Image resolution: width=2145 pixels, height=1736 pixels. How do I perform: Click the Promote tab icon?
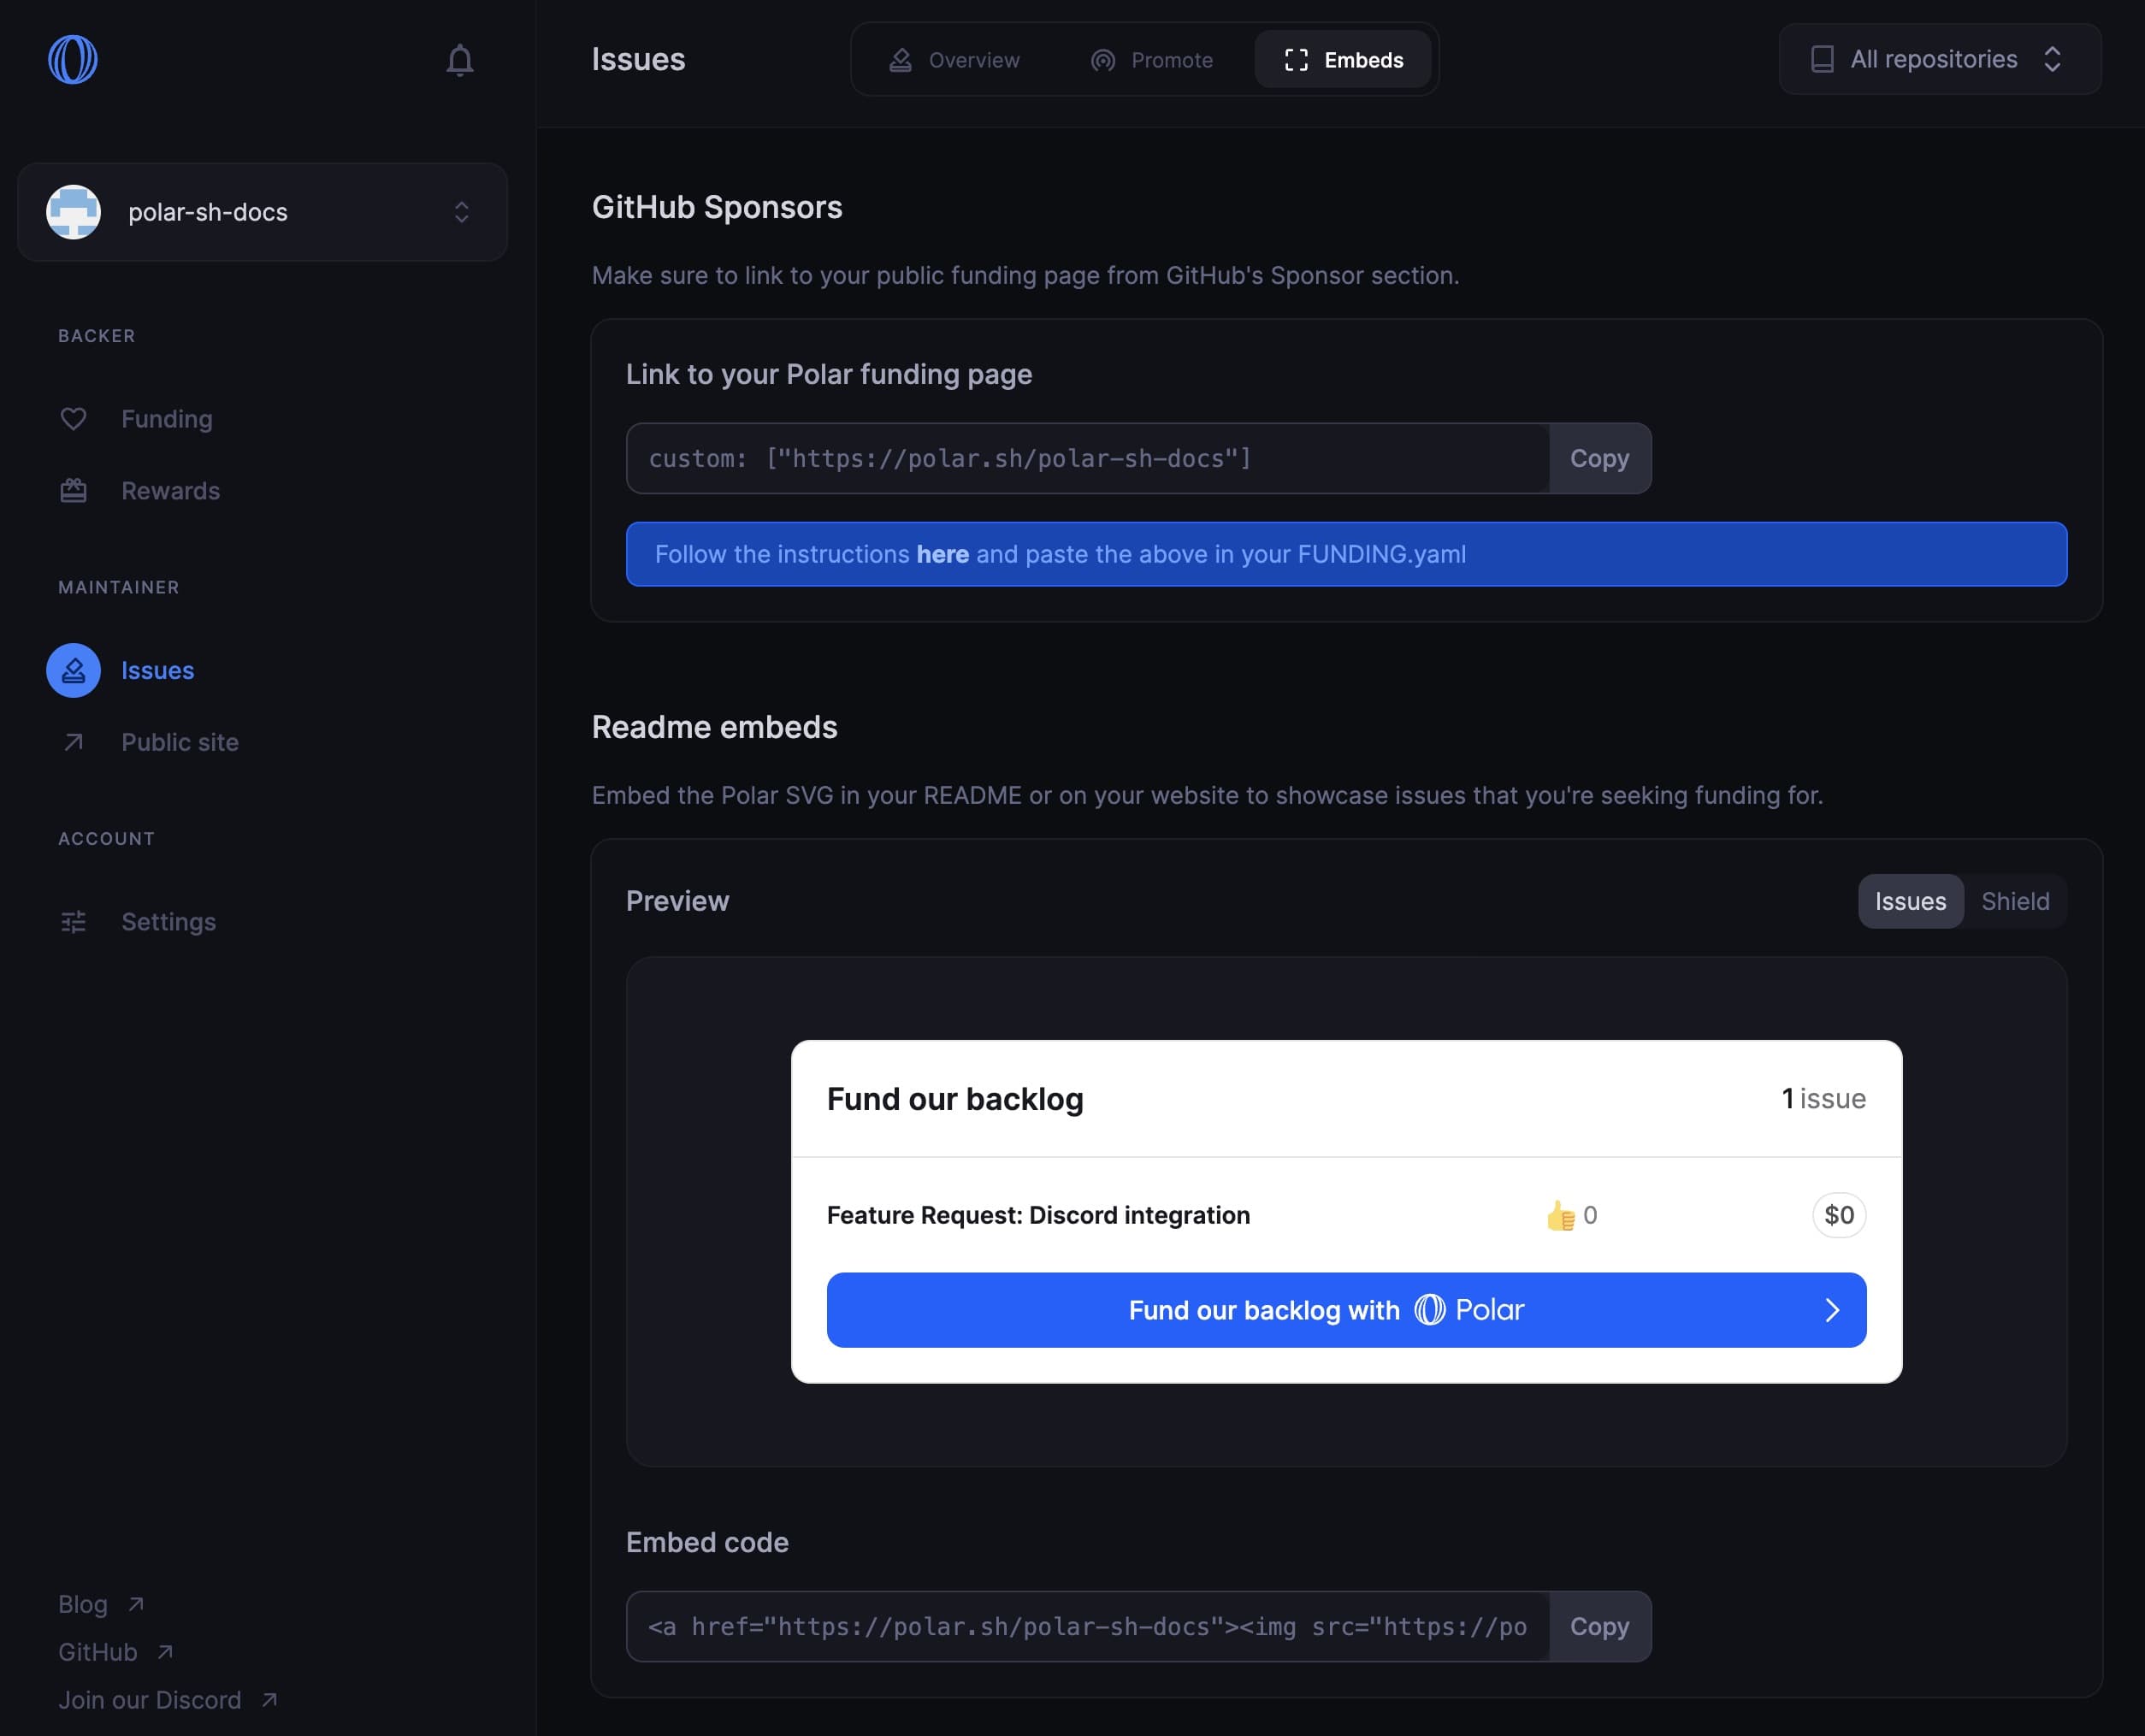click(x=1100, y=56)
